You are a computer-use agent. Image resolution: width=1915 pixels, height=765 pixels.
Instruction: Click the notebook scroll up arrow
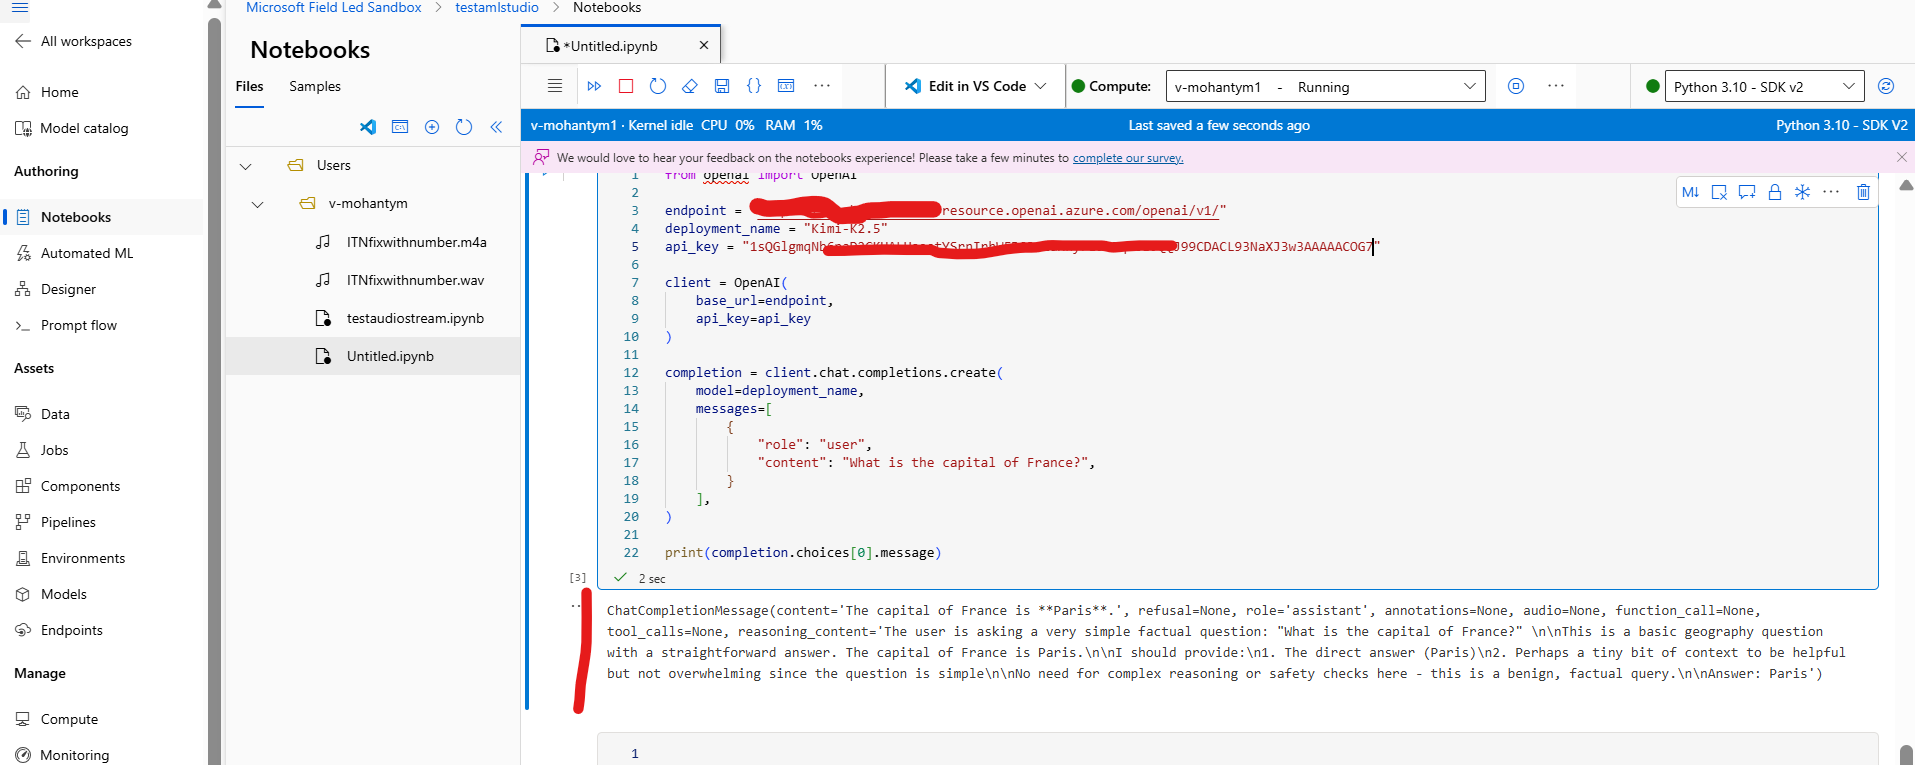1906,185
